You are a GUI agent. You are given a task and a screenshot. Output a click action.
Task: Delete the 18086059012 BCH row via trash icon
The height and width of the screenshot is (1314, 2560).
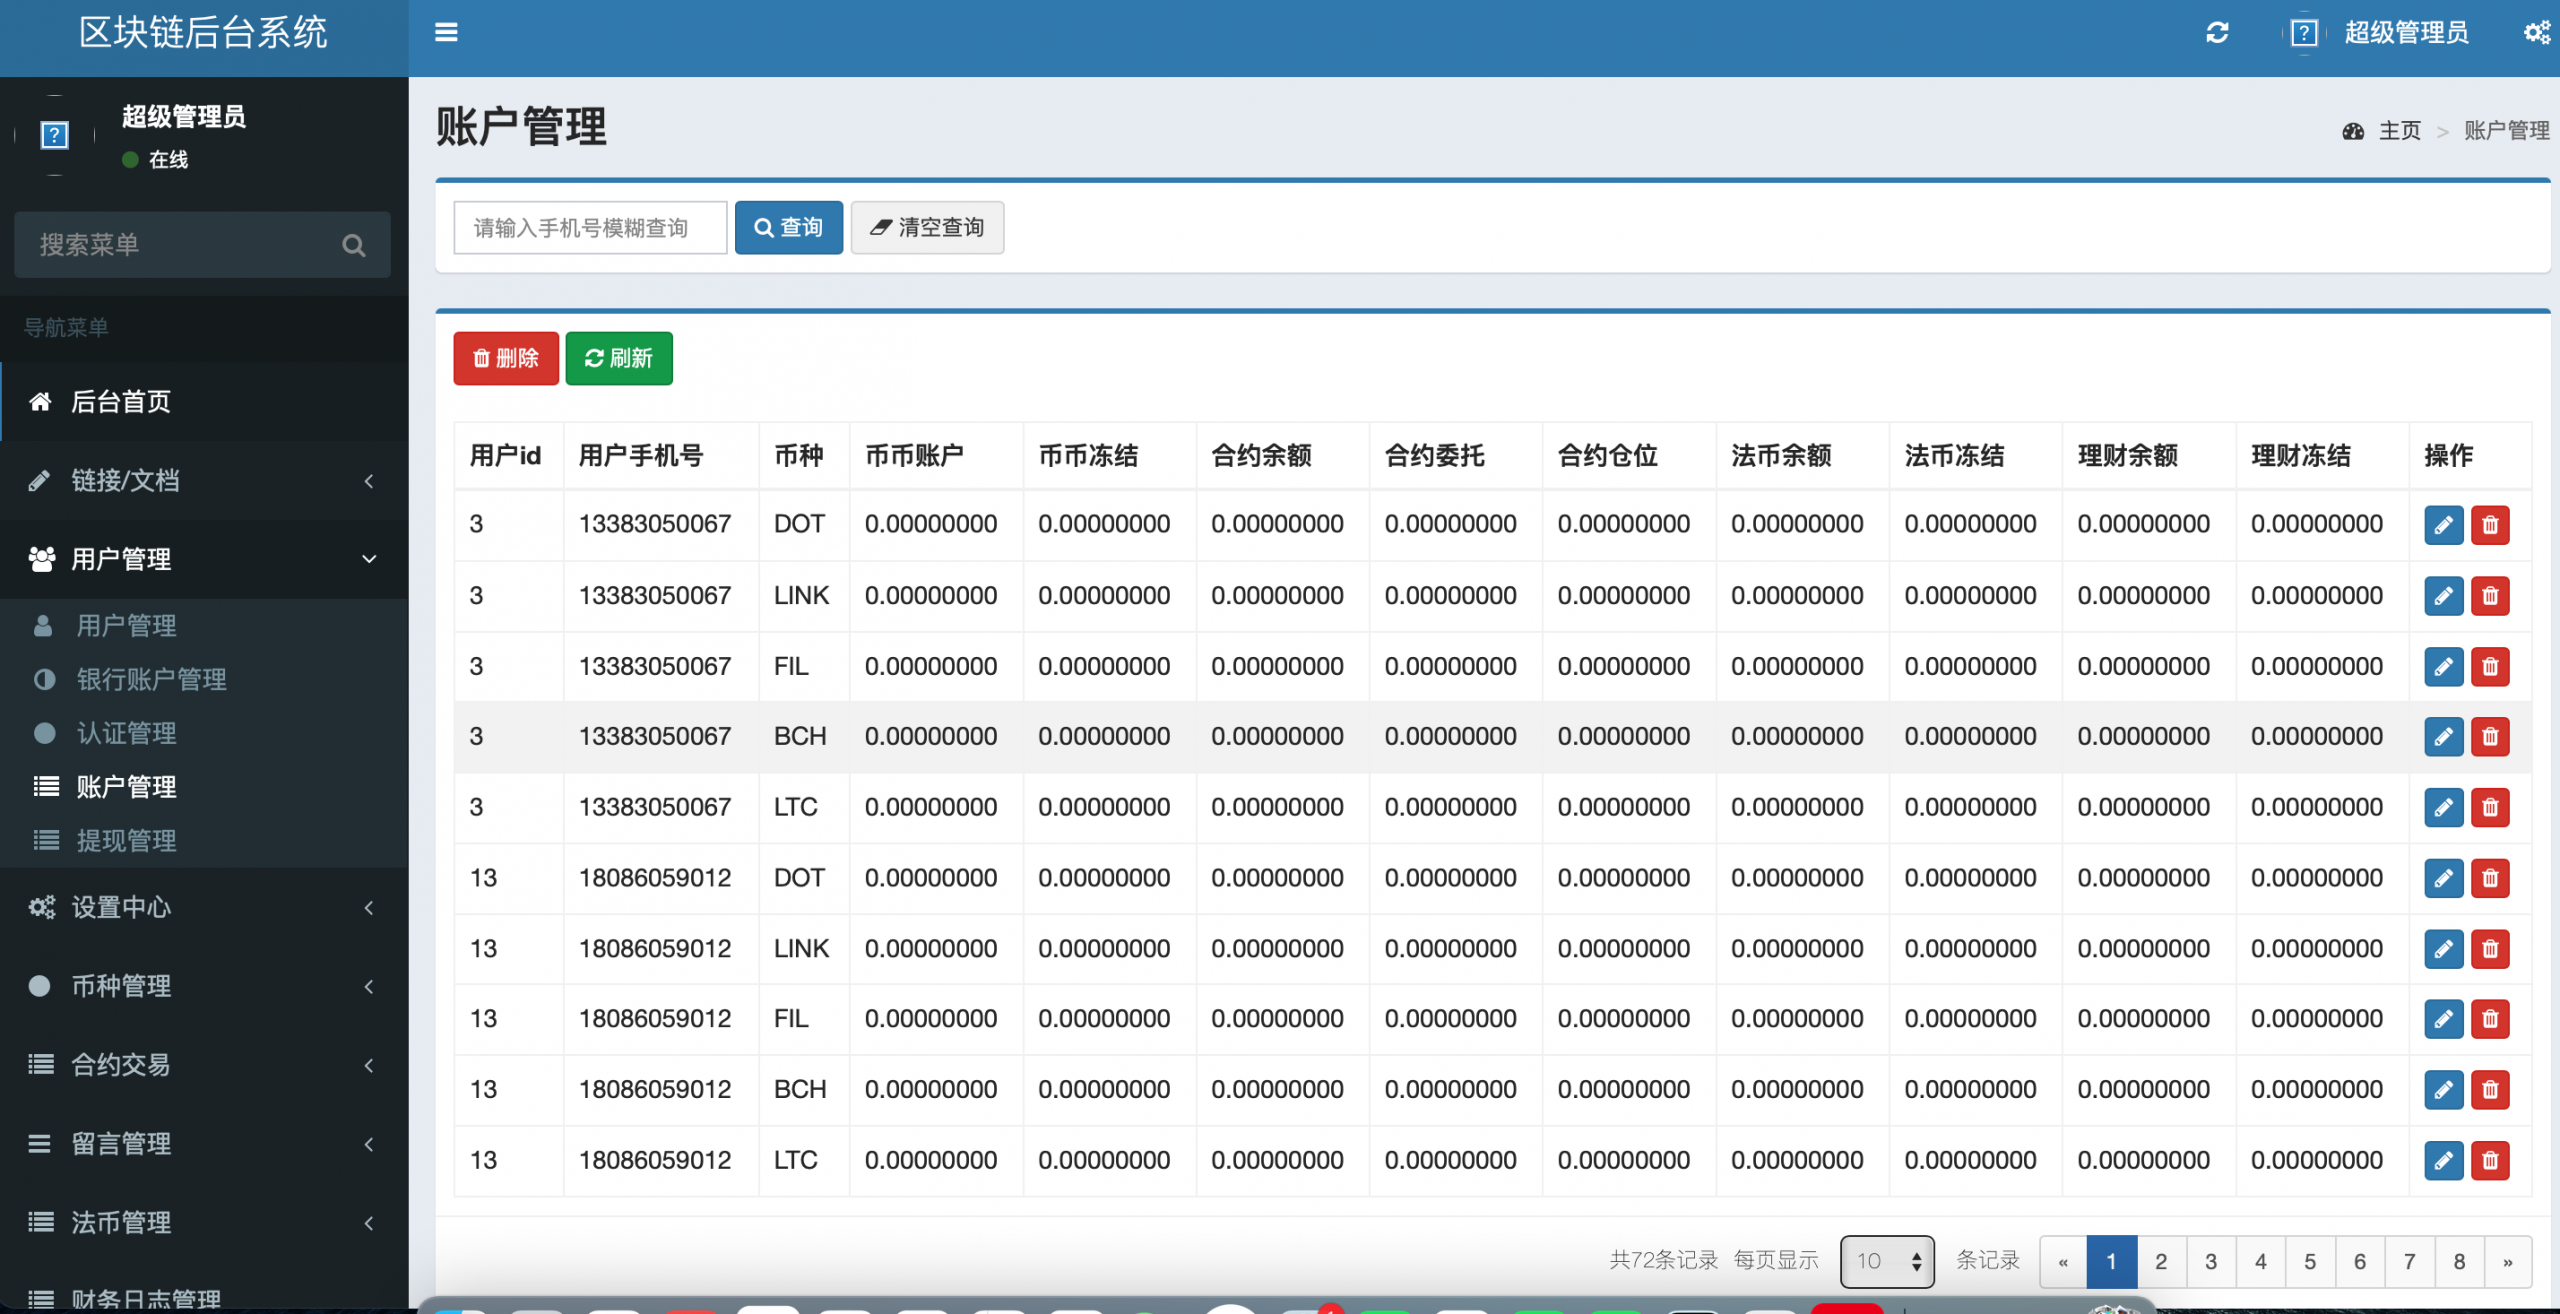pyautogui.click(x=2490, y=1090)
